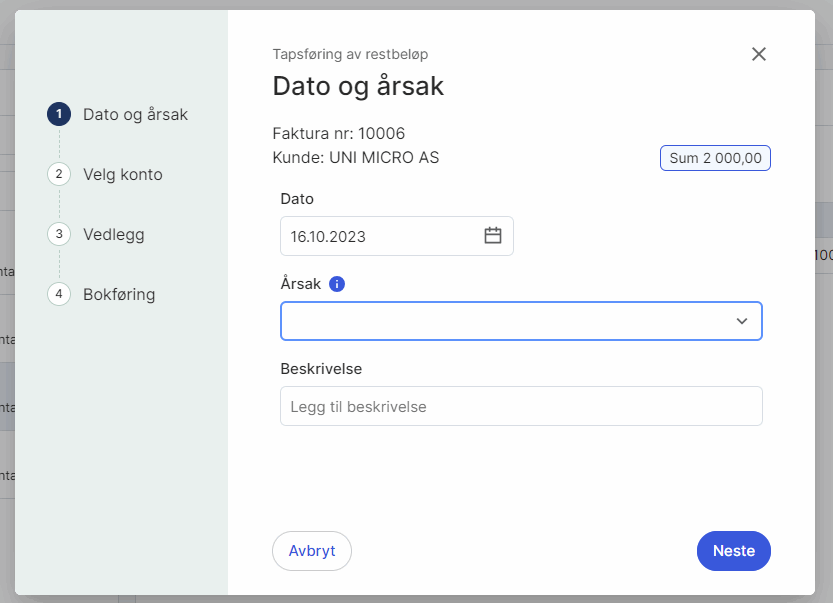The image size is (833, 603).
Task: Focus the Beskrivelse description field
Action: point(521,406)
